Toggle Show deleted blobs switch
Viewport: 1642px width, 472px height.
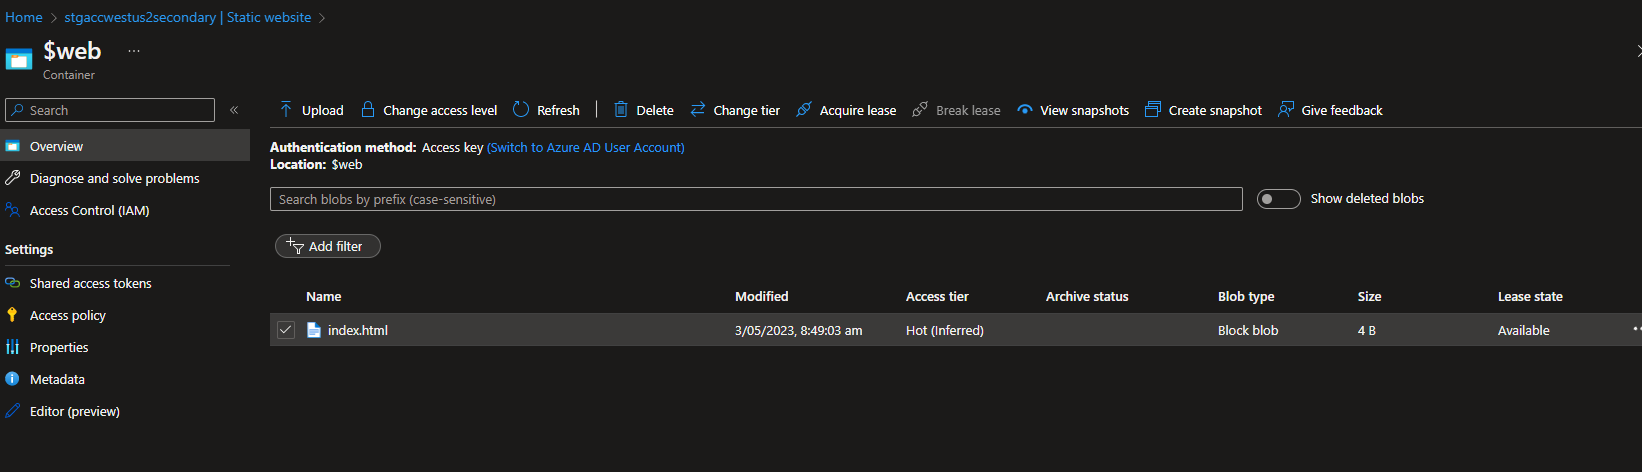1278,199
